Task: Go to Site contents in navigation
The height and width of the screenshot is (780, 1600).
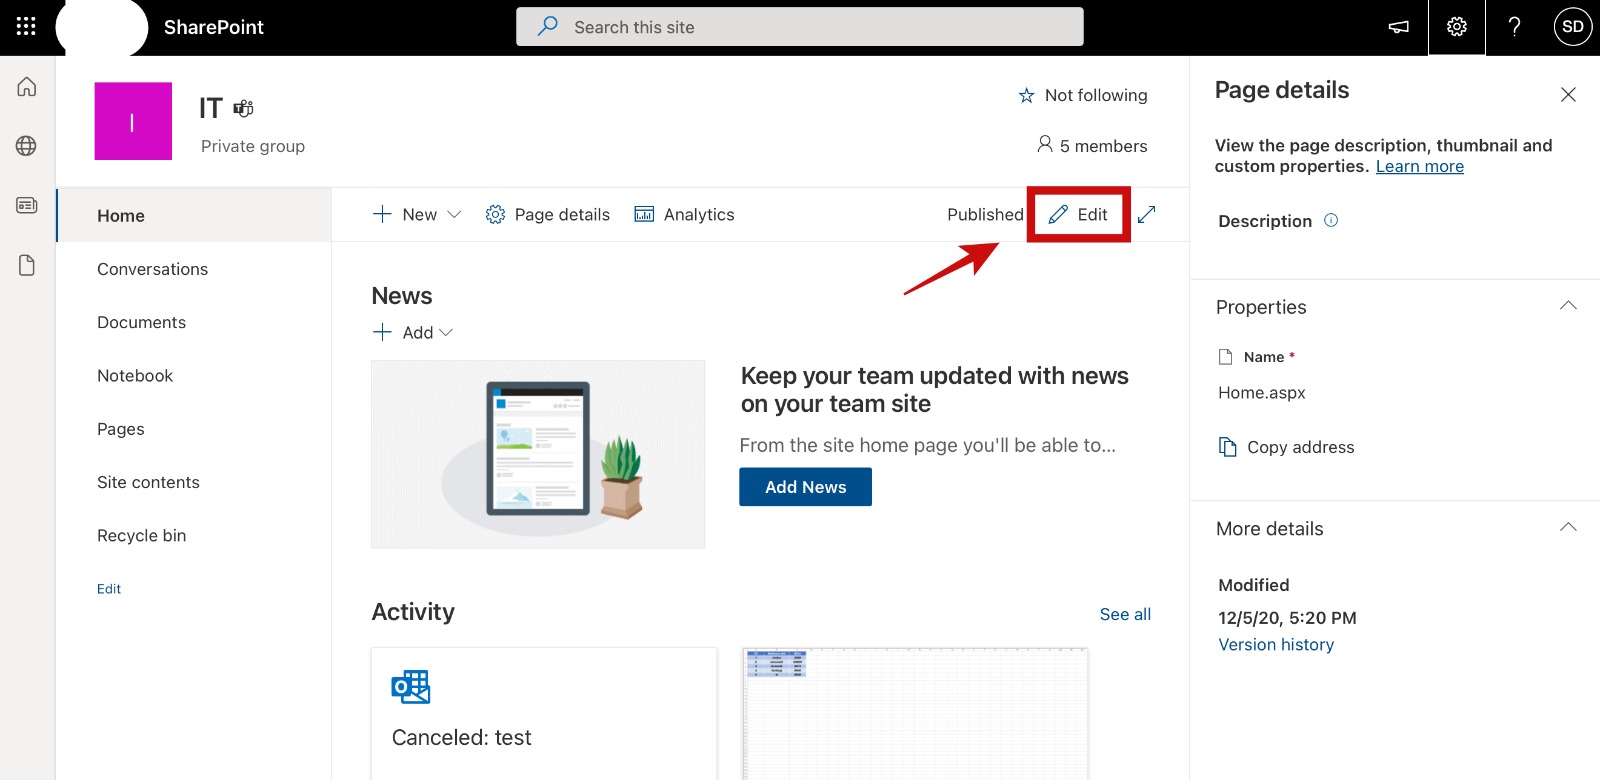Action: [x=148, y=482]
